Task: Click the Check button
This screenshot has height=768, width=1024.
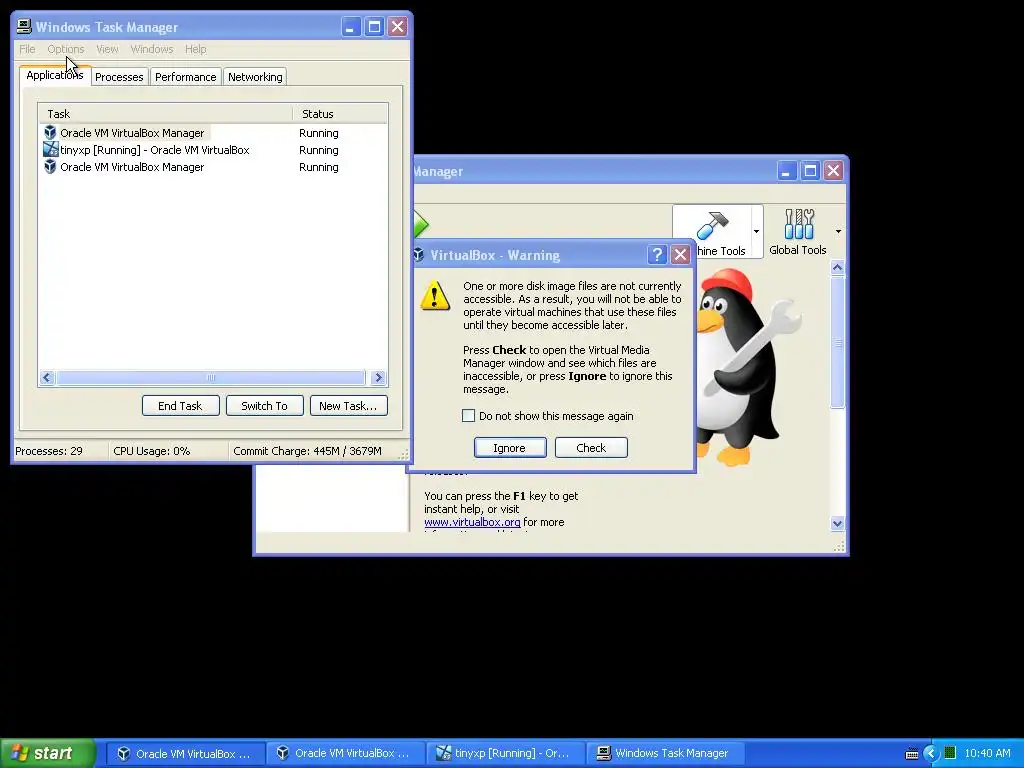Action: [591, 448]
